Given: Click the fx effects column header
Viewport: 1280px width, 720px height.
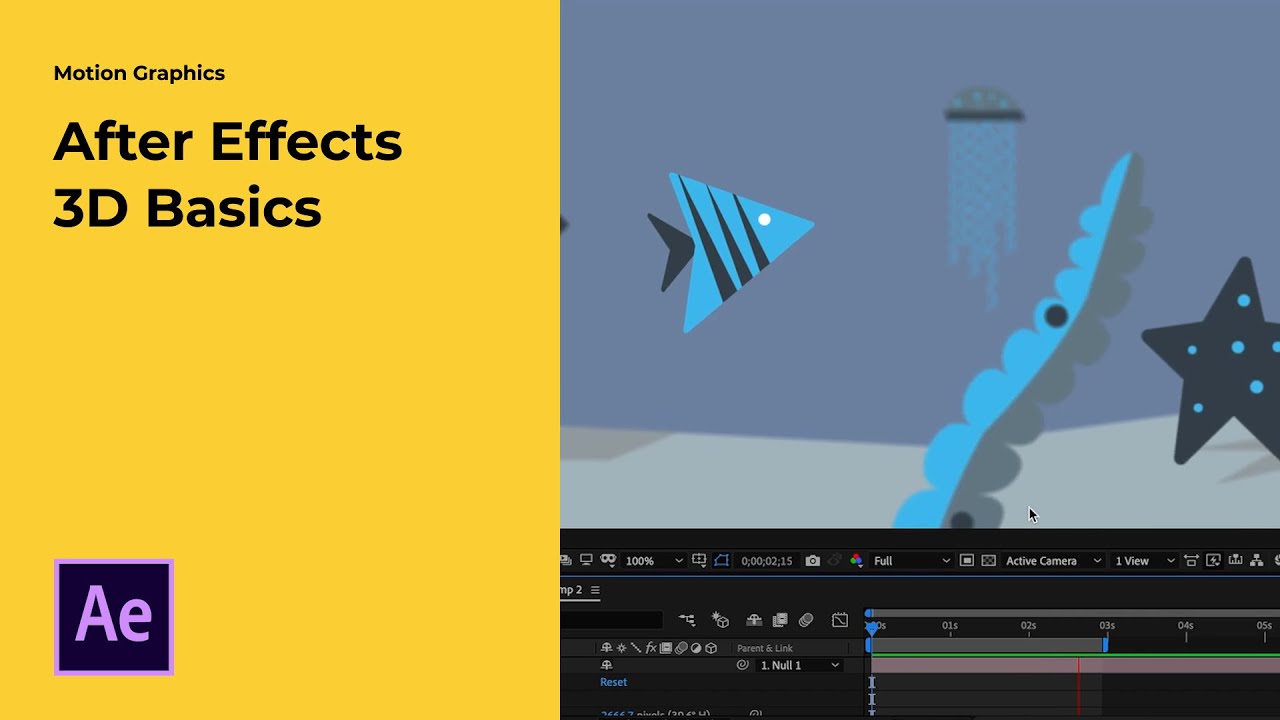Looking at the screenshot, I should point(651,648).
